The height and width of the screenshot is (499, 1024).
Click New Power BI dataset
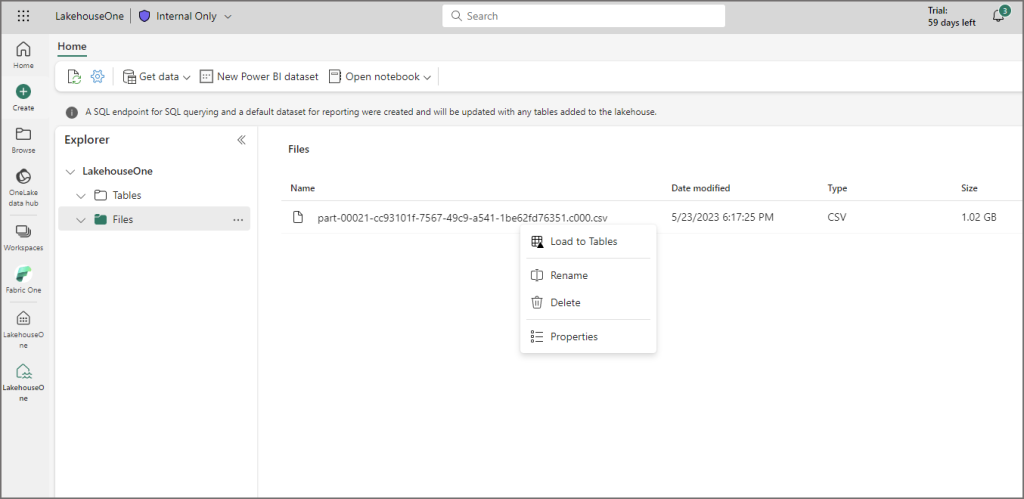point(259,76)
